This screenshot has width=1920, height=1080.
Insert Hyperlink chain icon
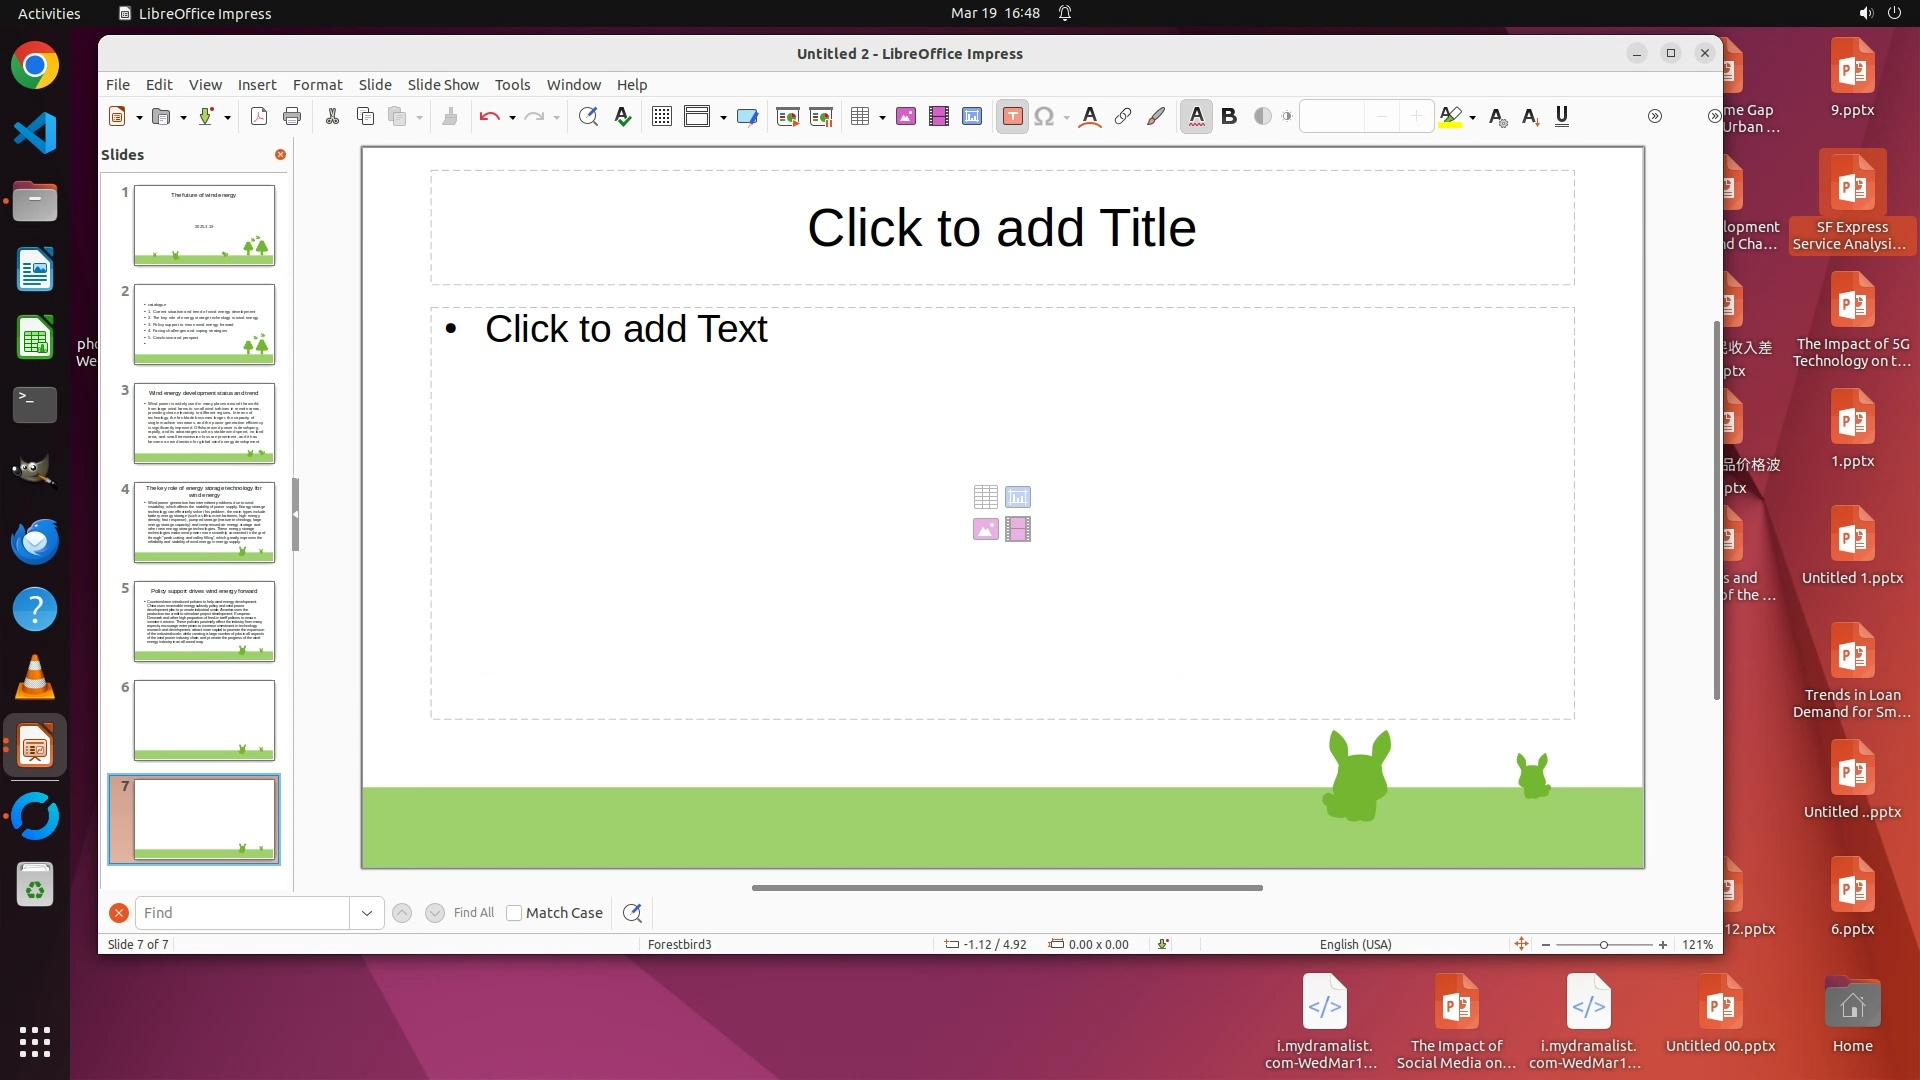1123,117
